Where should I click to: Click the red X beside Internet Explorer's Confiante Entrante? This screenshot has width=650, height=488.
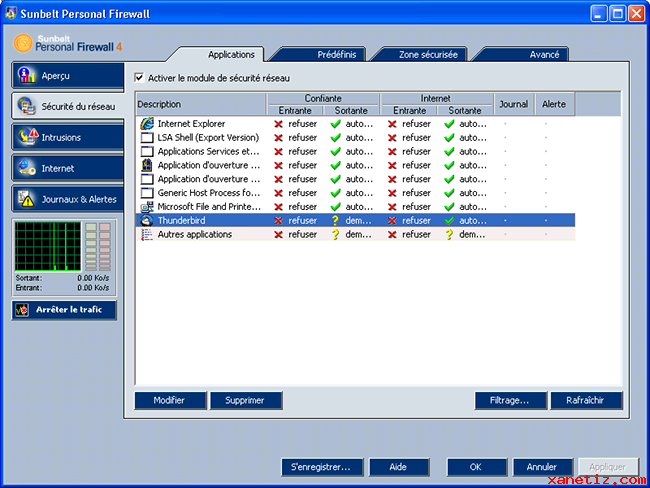[x=279, y=124]
